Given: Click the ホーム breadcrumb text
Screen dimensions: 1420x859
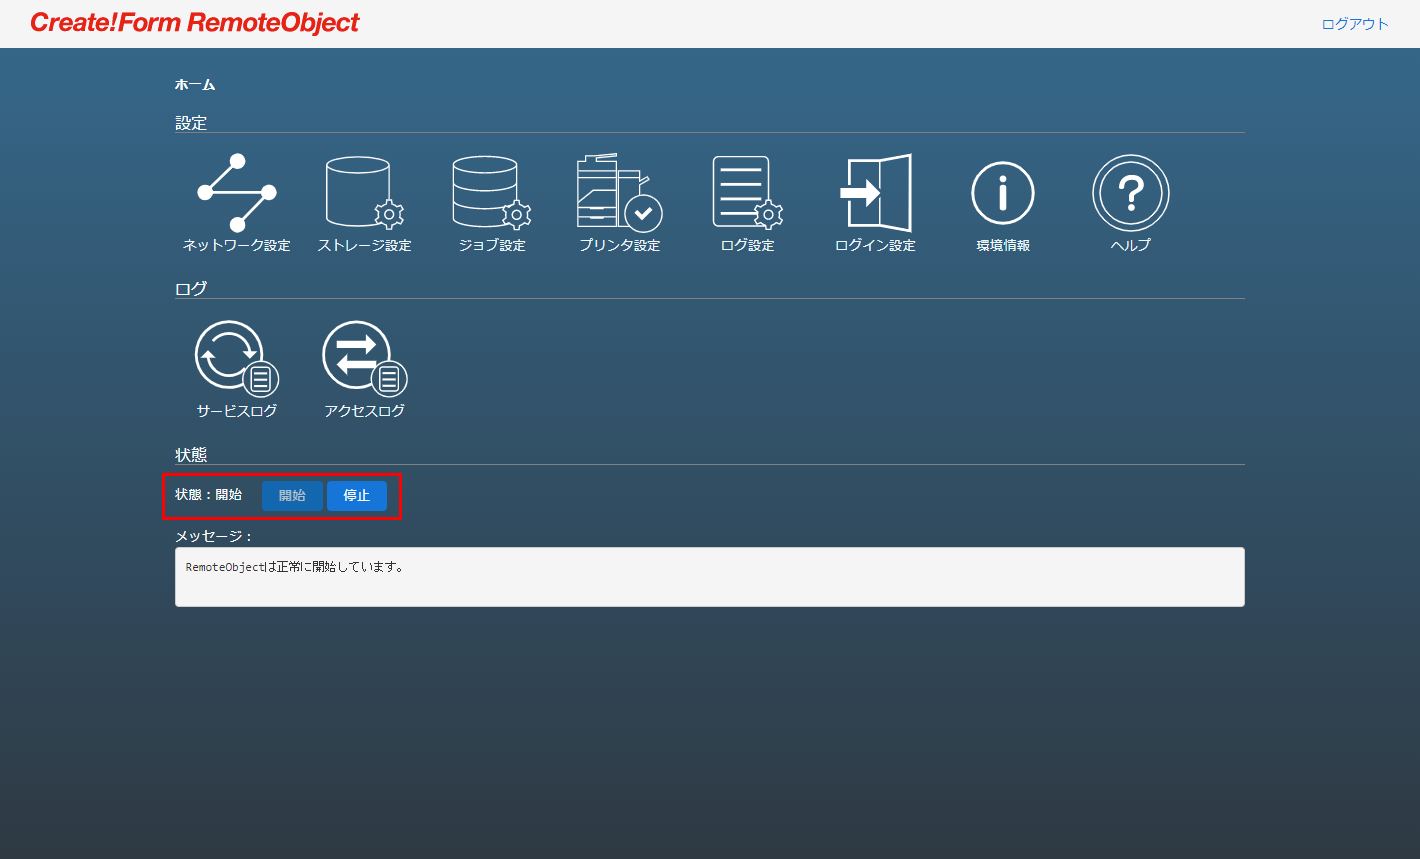Looking at the screenshot, I should [195, 85].
